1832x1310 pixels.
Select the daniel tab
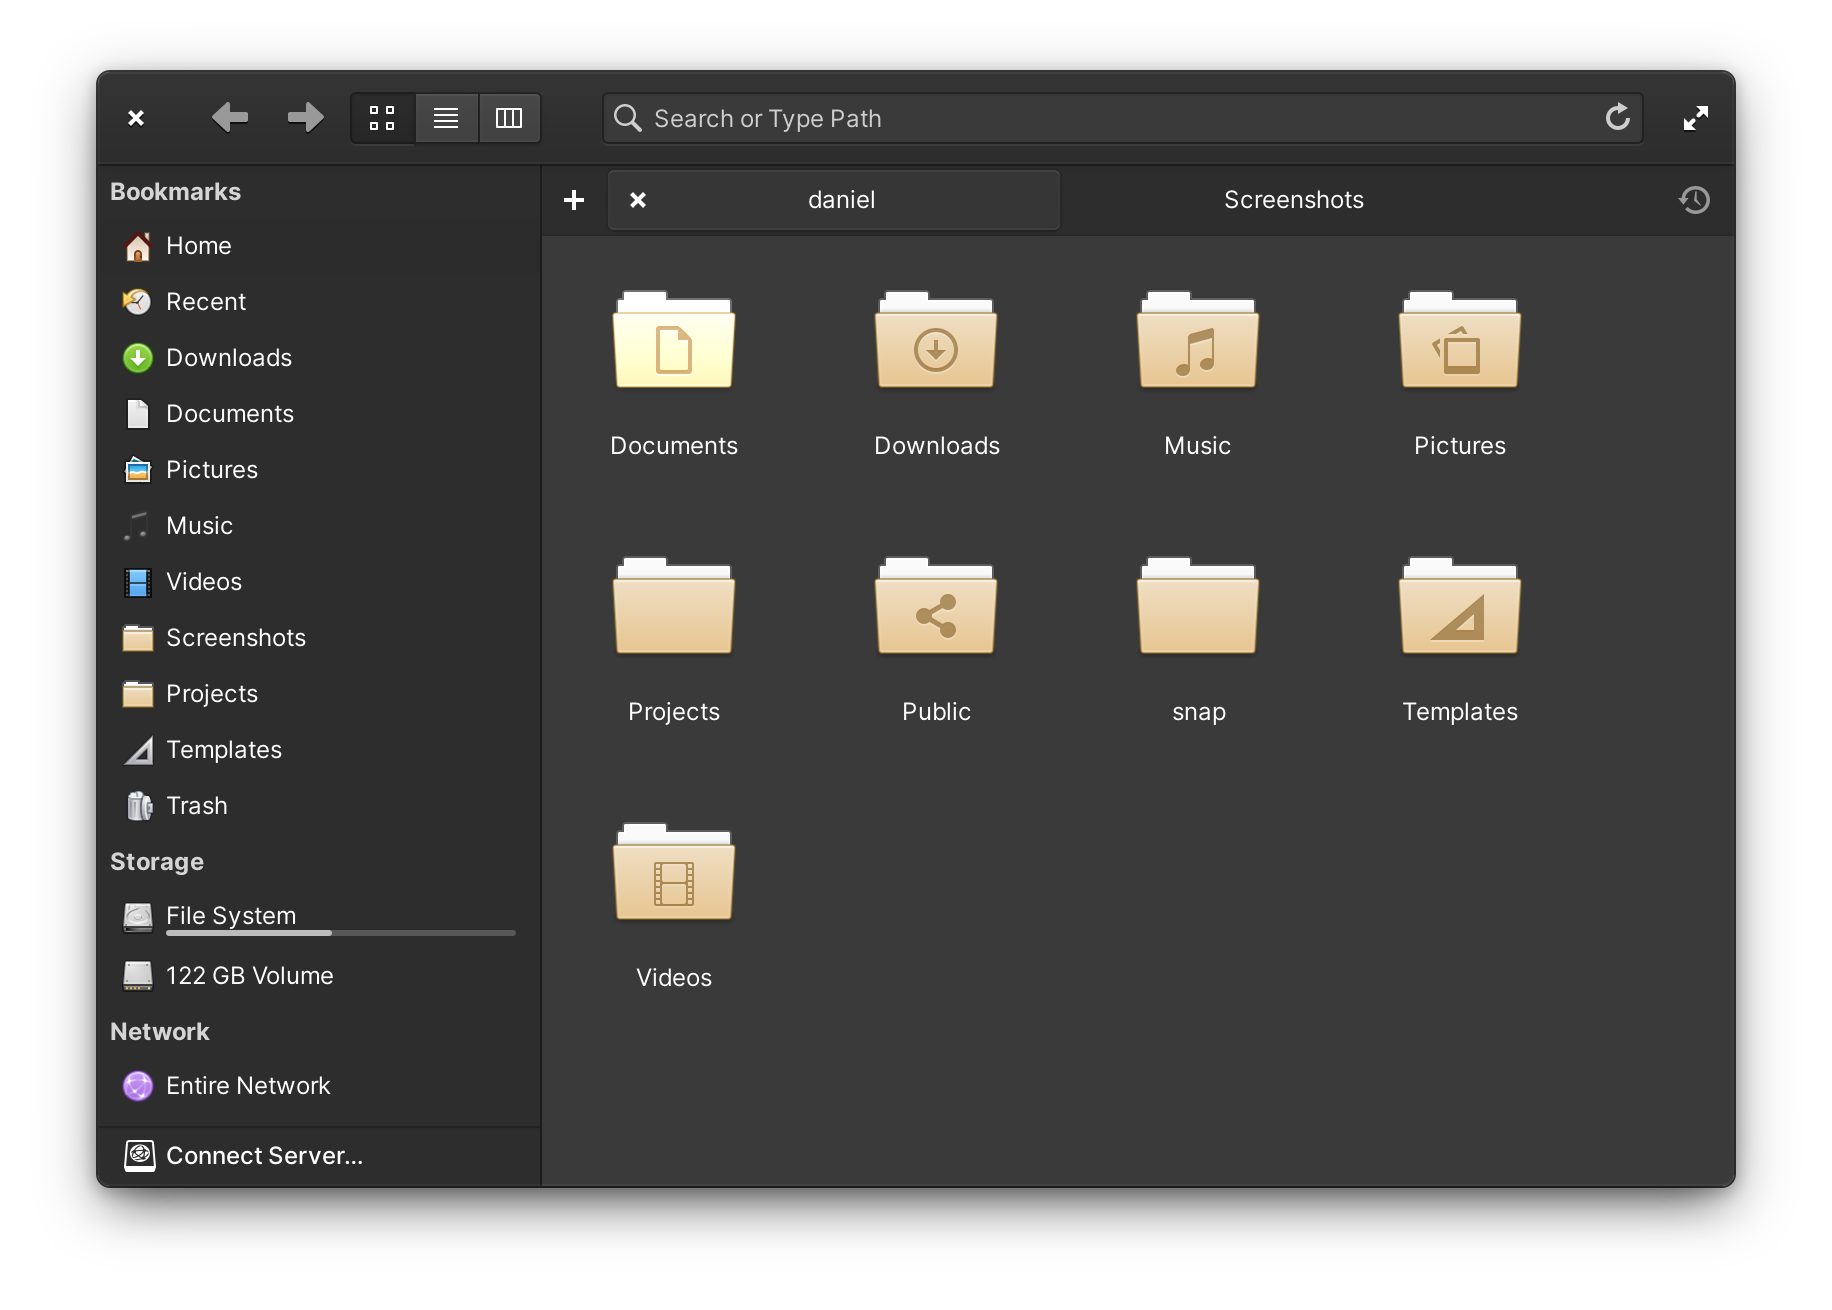[834, 200]
